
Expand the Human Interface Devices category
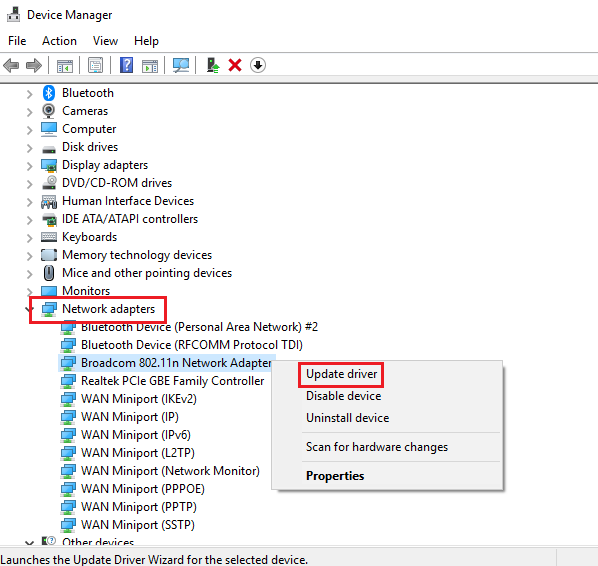[29, 201]
